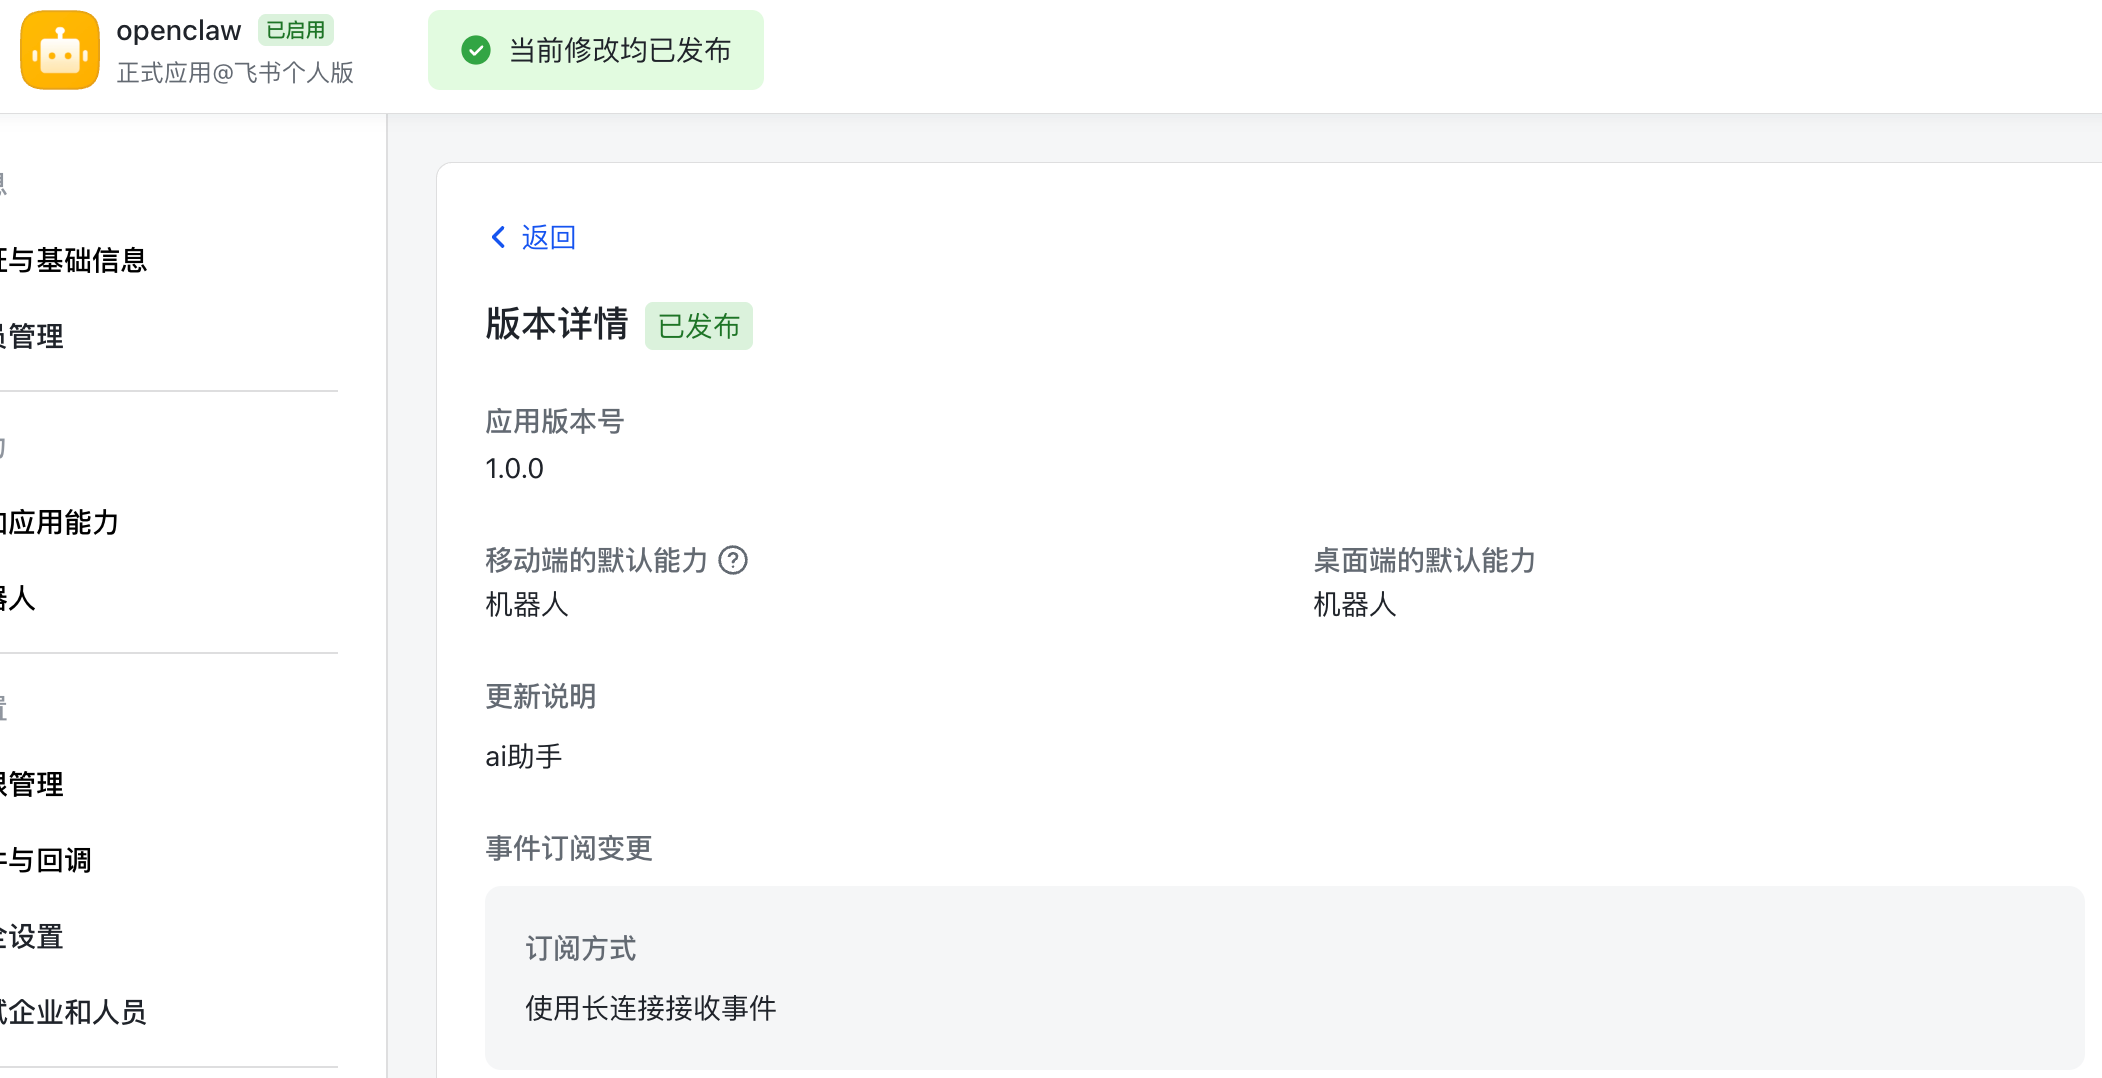Open help tooltip for mobile default ability
Viewport: 2102px width, 1078px height.
coord(733,560)
